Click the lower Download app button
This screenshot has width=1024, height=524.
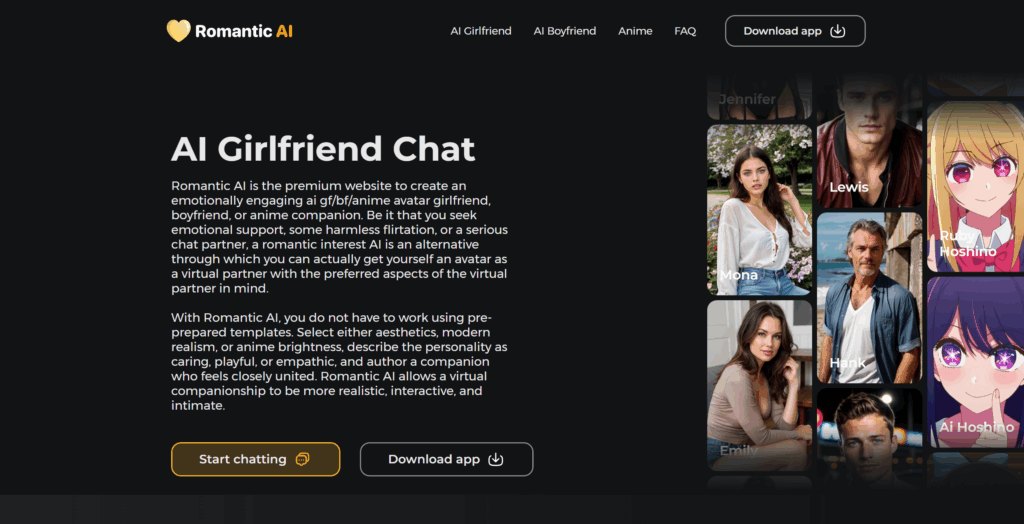click(x=447, y=459)
